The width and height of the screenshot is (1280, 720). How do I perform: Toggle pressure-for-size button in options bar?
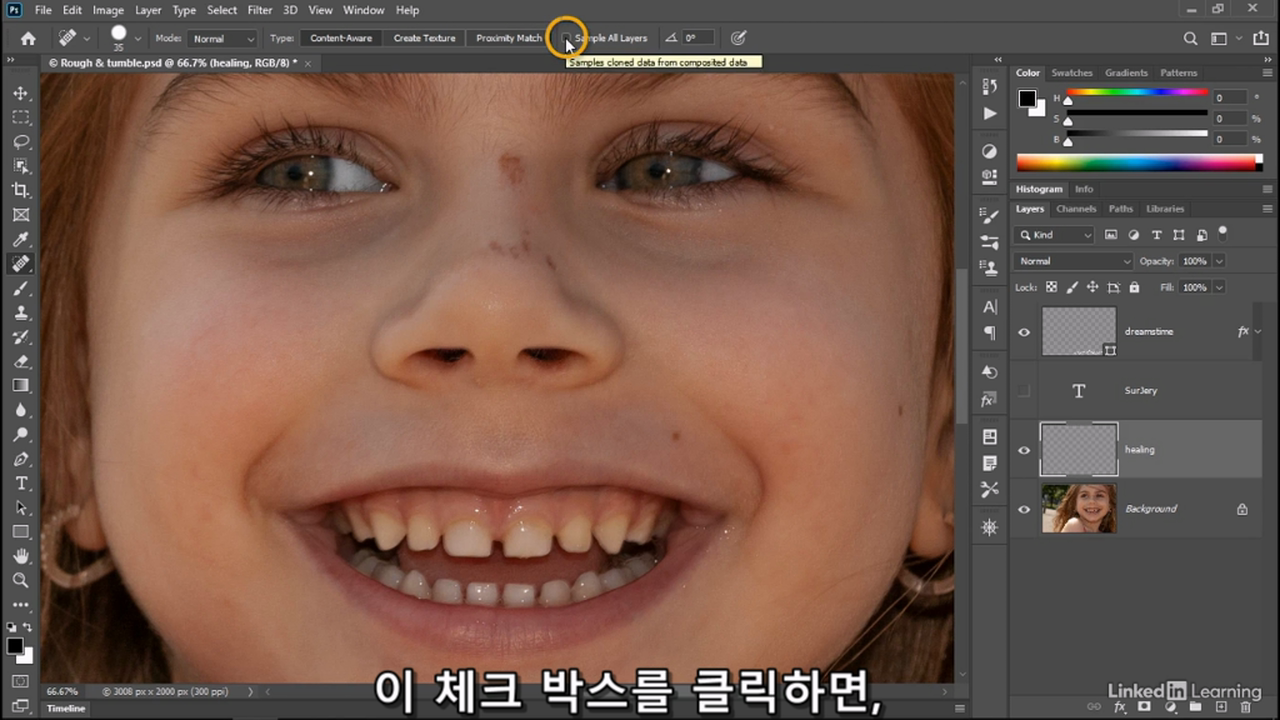[x=738, y=38]
